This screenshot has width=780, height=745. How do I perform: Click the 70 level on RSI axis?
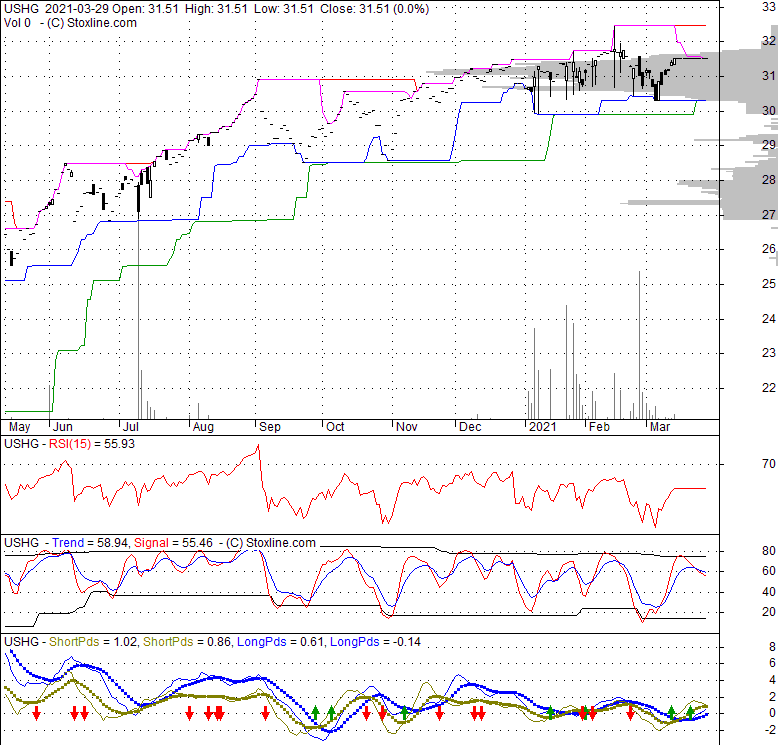769,464
